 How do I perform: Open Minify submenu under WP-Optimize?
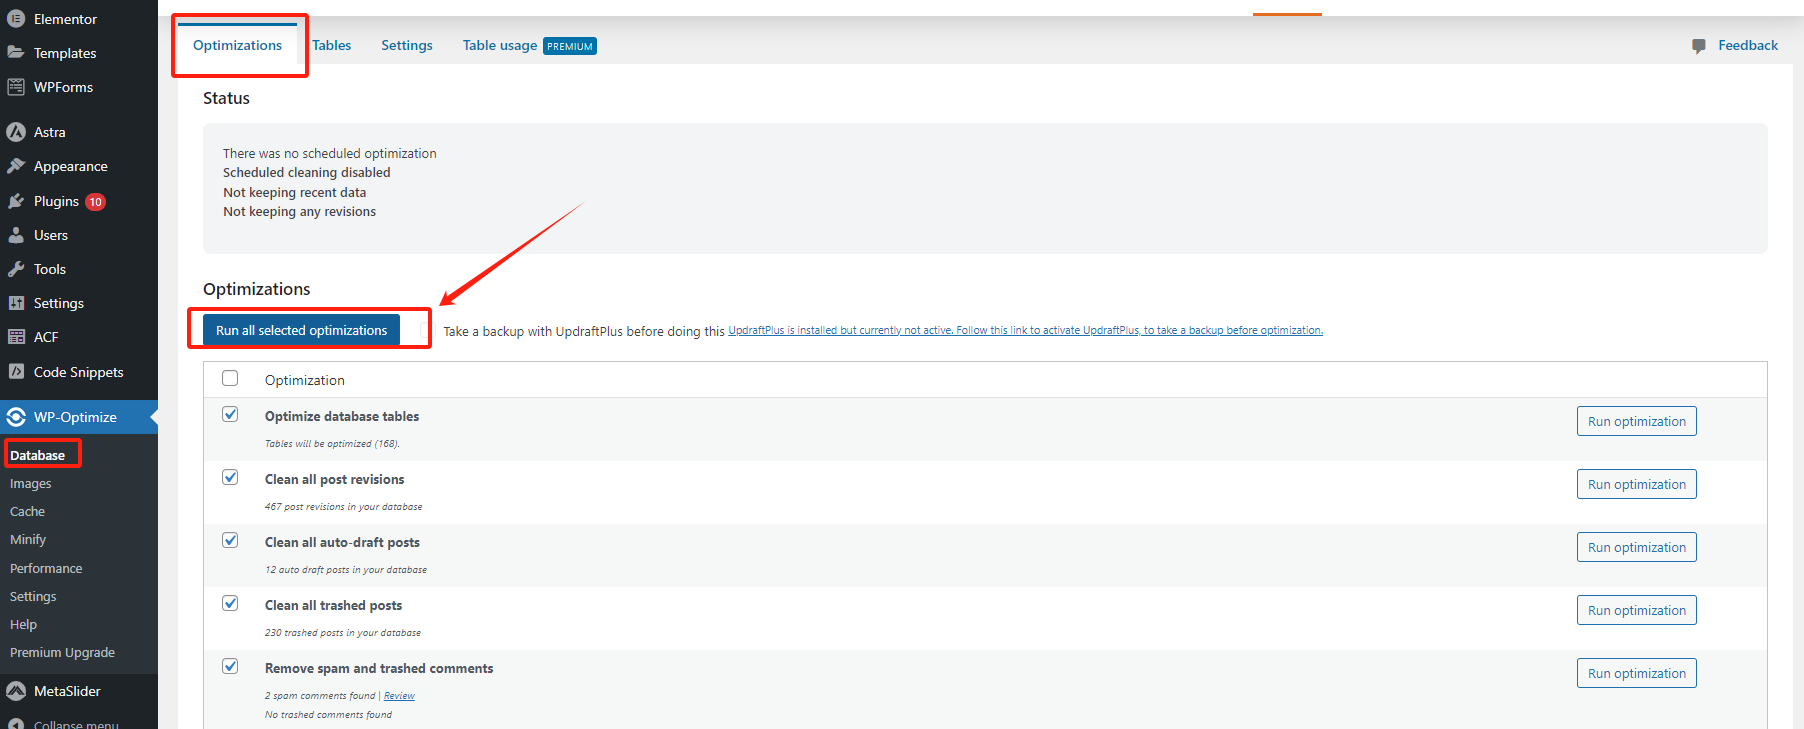coord(28,539)
